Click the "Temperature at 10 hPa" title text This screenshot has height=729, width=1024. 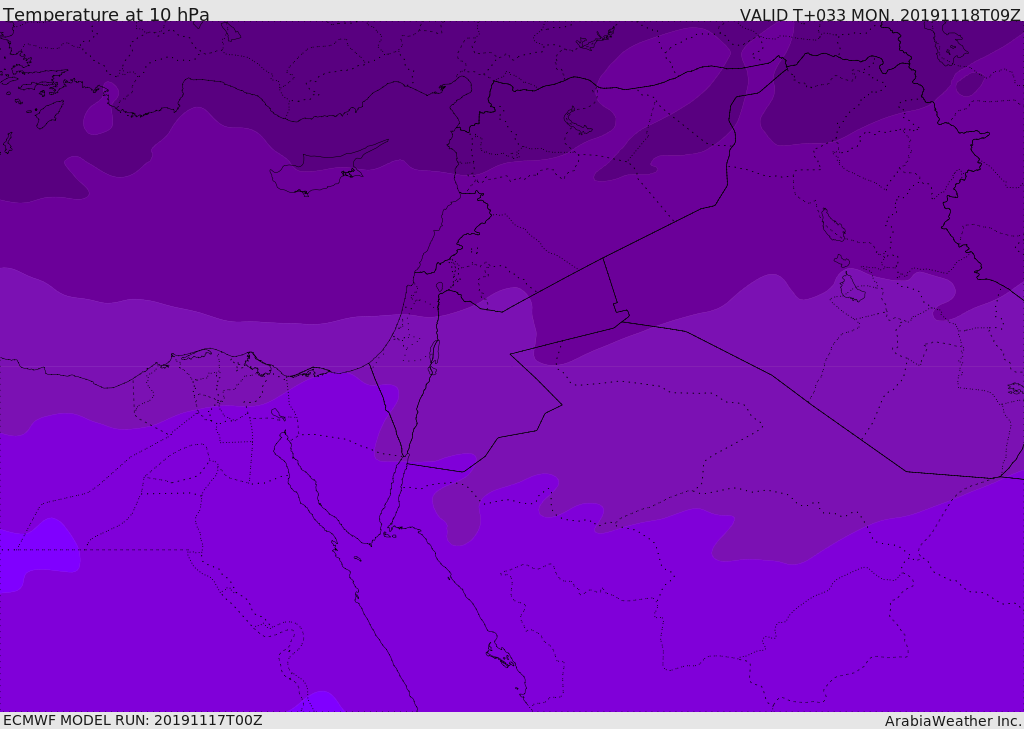pos(106,14)
